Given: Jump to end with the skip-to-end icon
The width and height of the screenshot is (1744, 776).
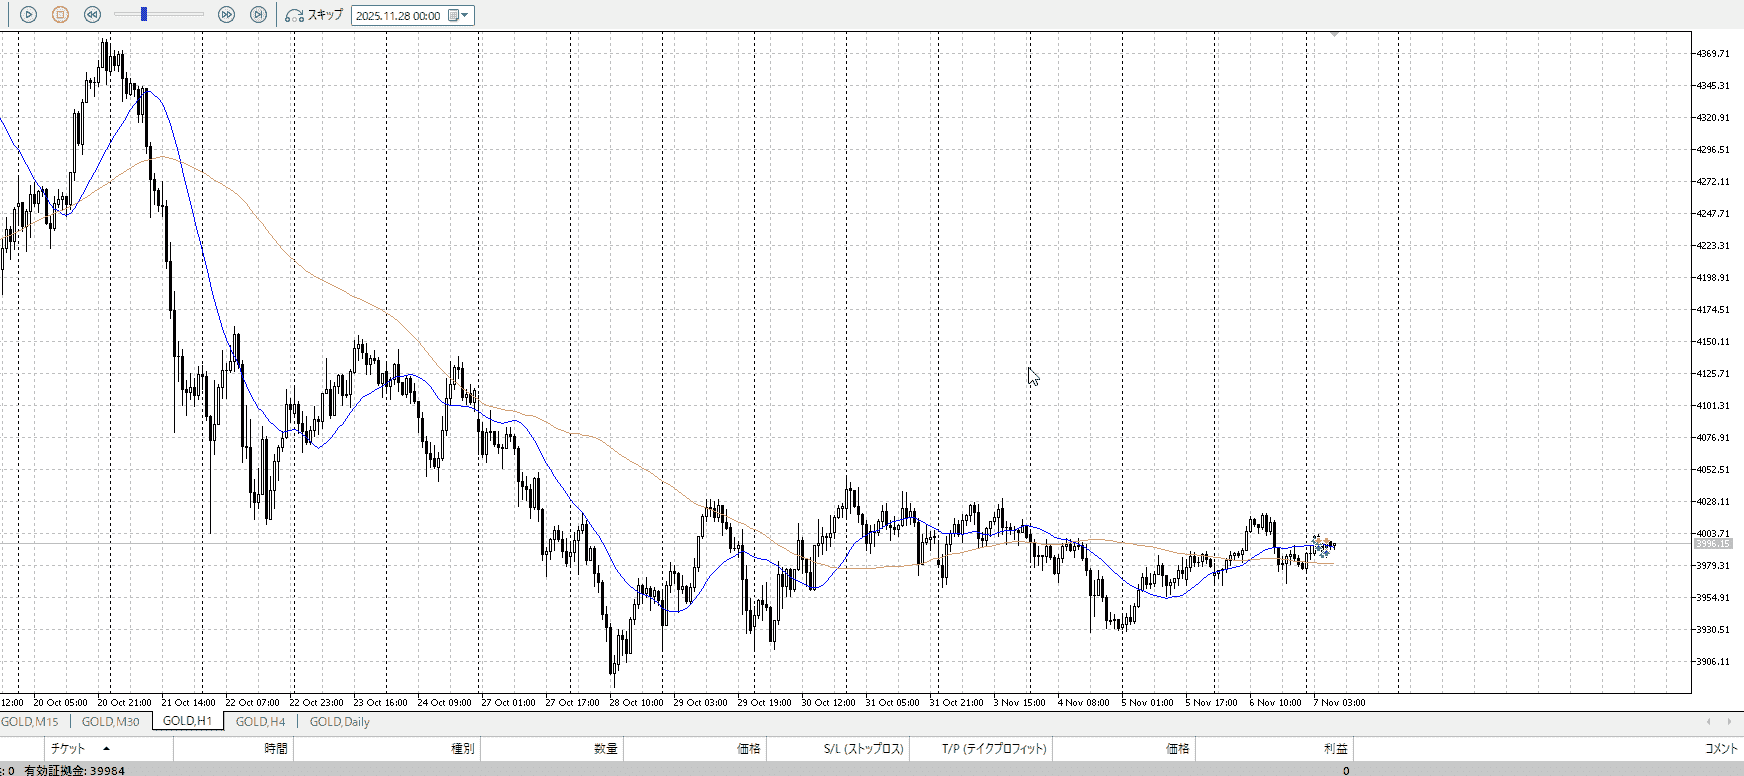Looking at the screenshot, I should [x=258, y=15].
